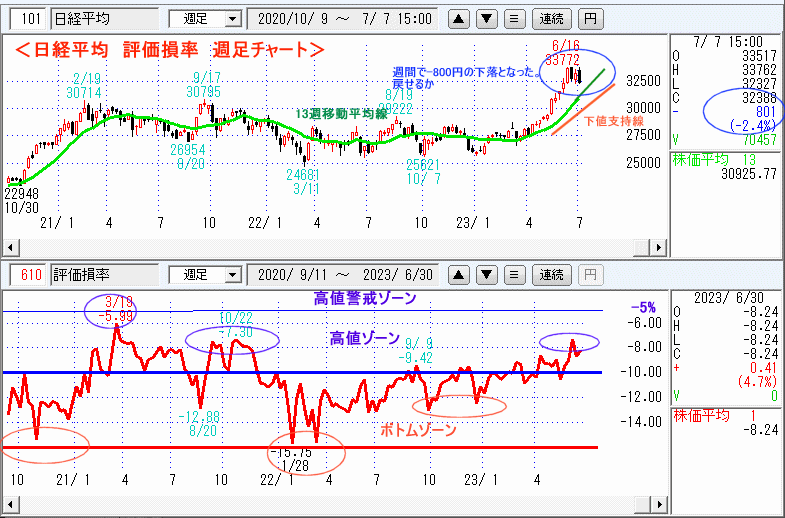Click the volume value 70457
This screenshot has height=518, width=785.
[x=759, y=140]
